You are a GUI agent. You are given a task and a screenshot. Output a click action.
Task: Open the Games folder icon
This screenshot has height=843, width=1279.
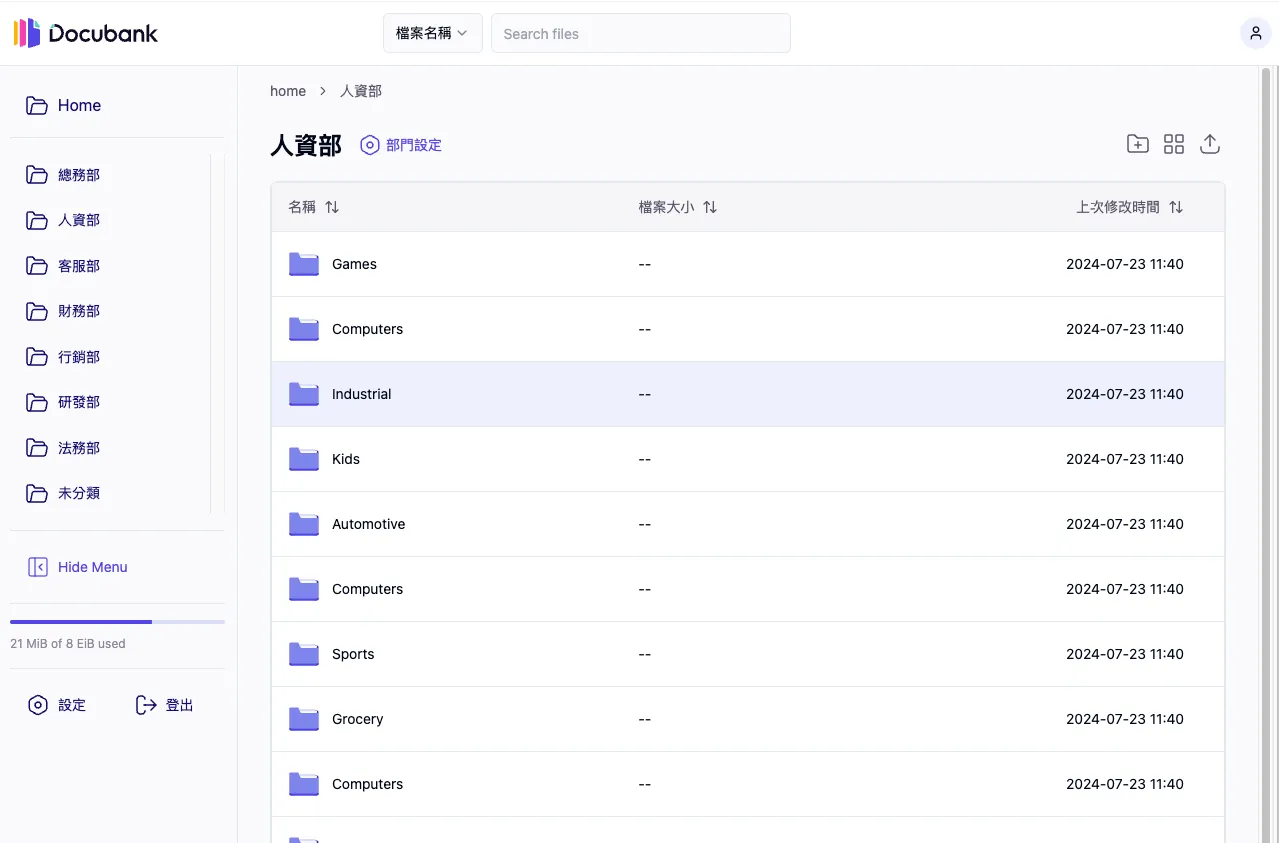coord(303,263)
